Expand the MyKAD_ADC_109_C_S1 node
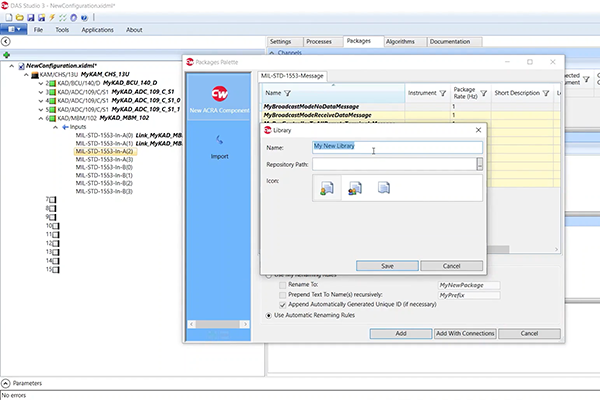Screen dimensions: 600x400 [41, 92]
